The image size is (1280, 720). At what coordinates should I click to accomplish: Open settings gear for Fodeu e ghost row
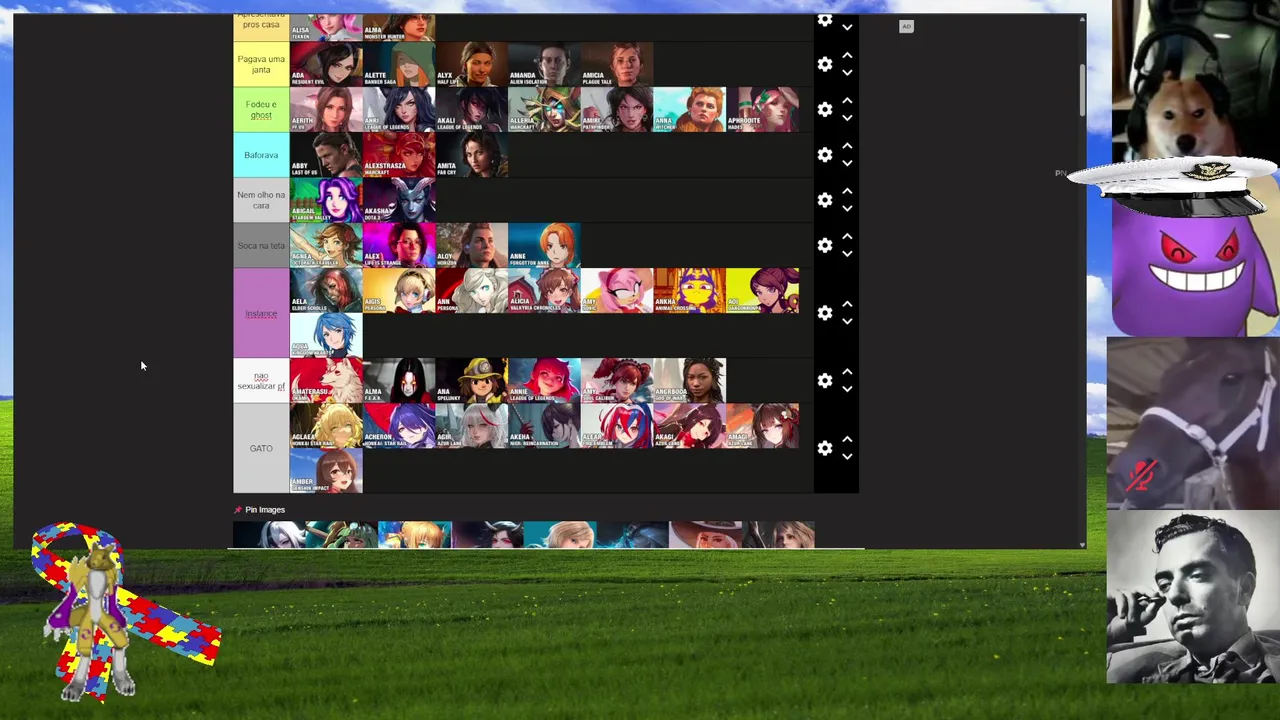pos(824,109)
